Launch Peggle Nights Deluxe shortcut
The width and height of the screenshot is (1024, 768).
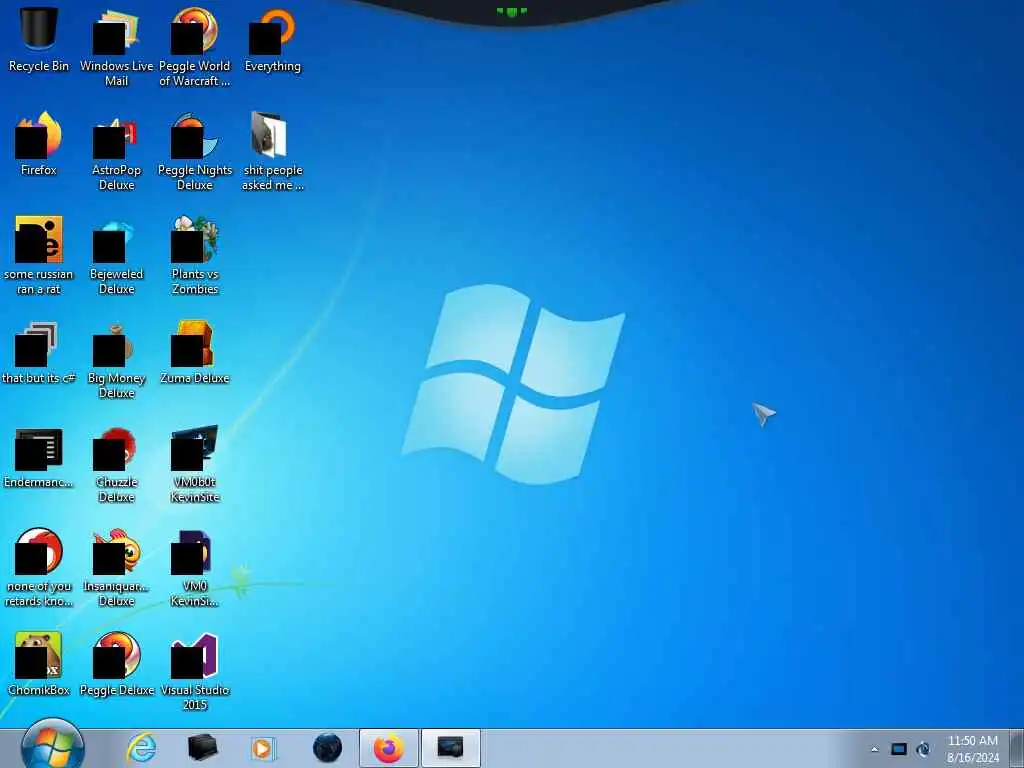(195, 150)
